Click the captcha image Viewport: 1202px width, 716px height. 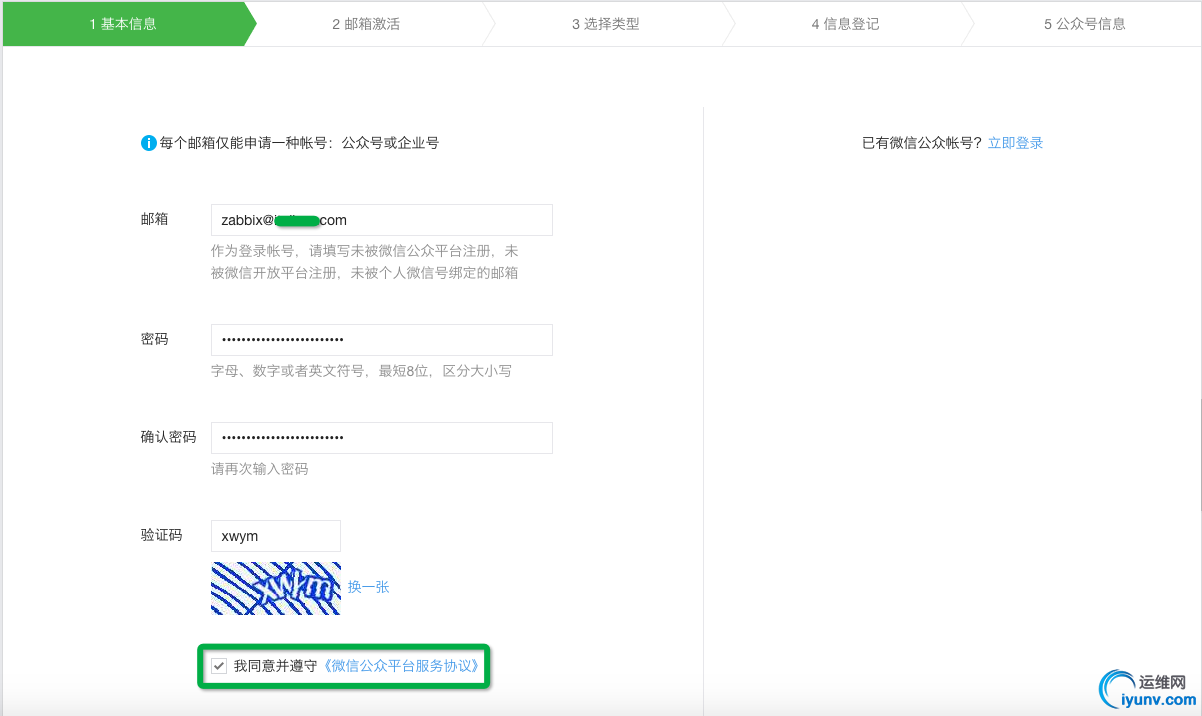coord(276,588)
